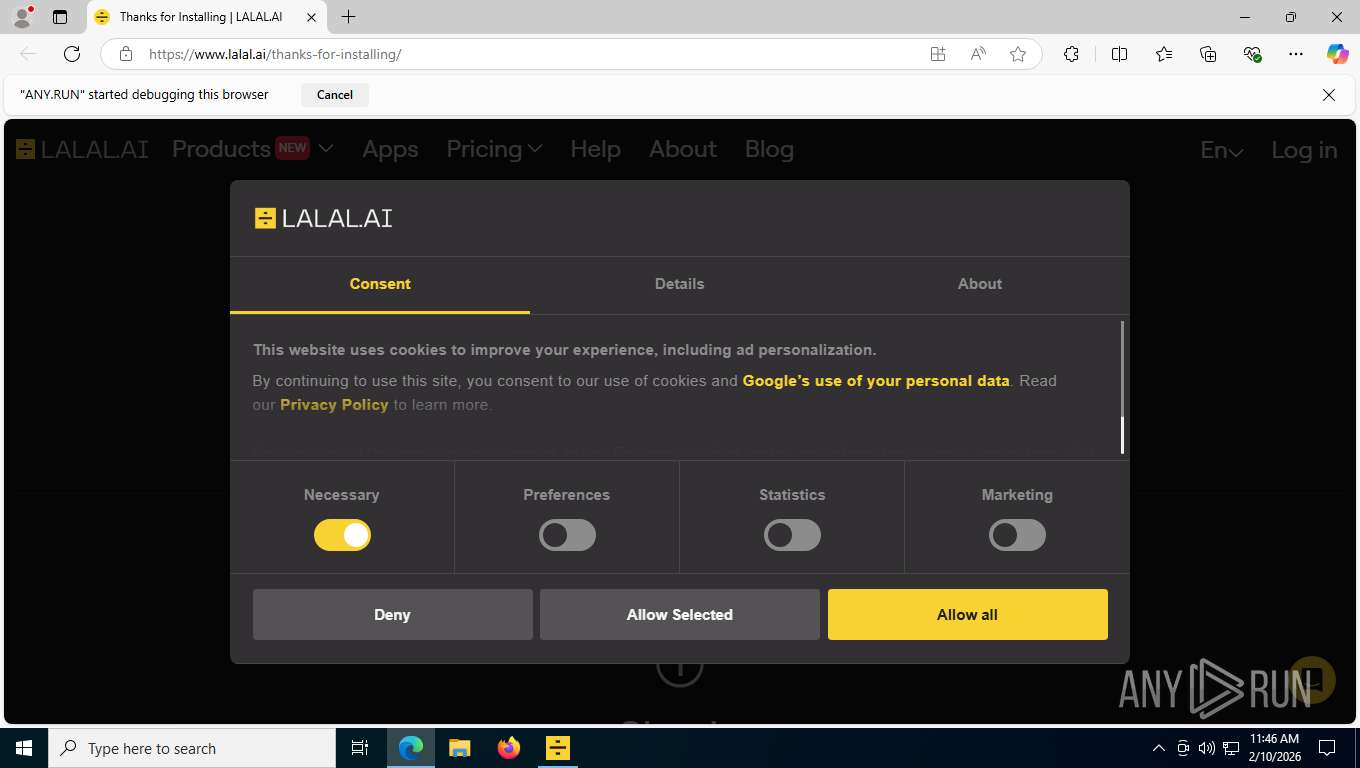
Task: Click the taskbar clock showing 11:46 AM
Action: click(1274, 748)
